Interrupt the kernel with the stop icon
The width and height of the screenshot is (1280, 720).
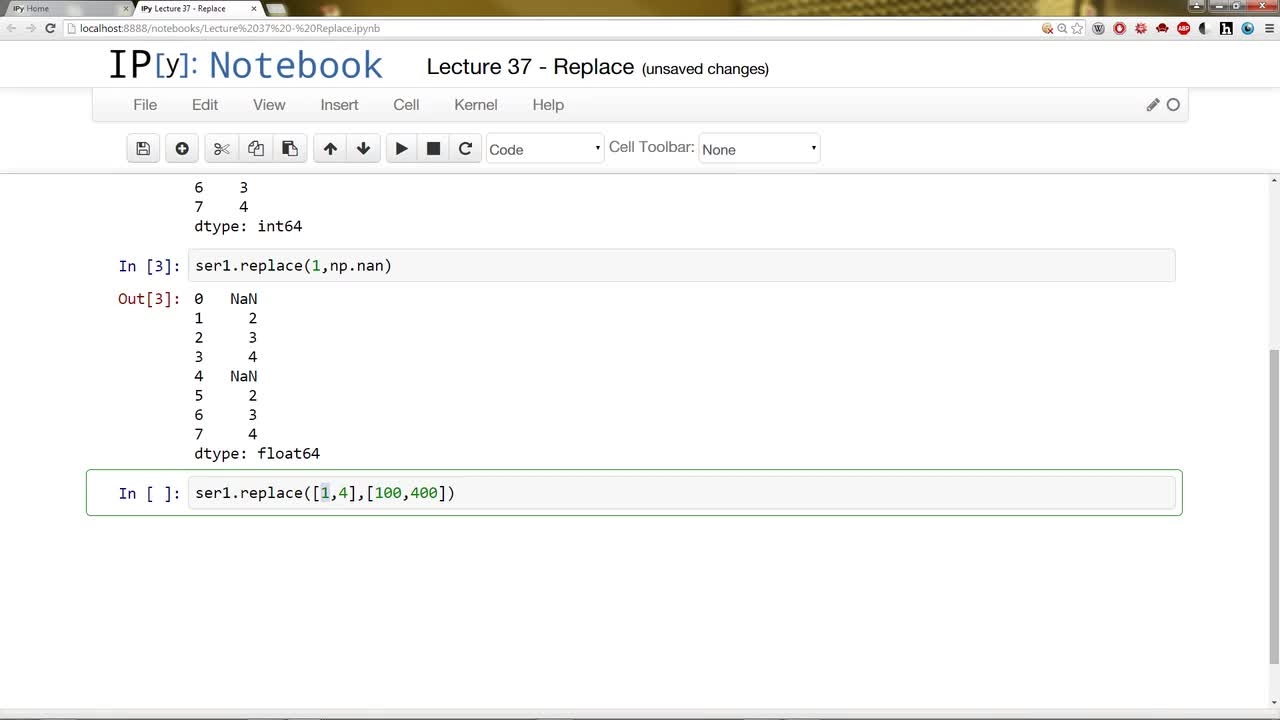[433, 149]
